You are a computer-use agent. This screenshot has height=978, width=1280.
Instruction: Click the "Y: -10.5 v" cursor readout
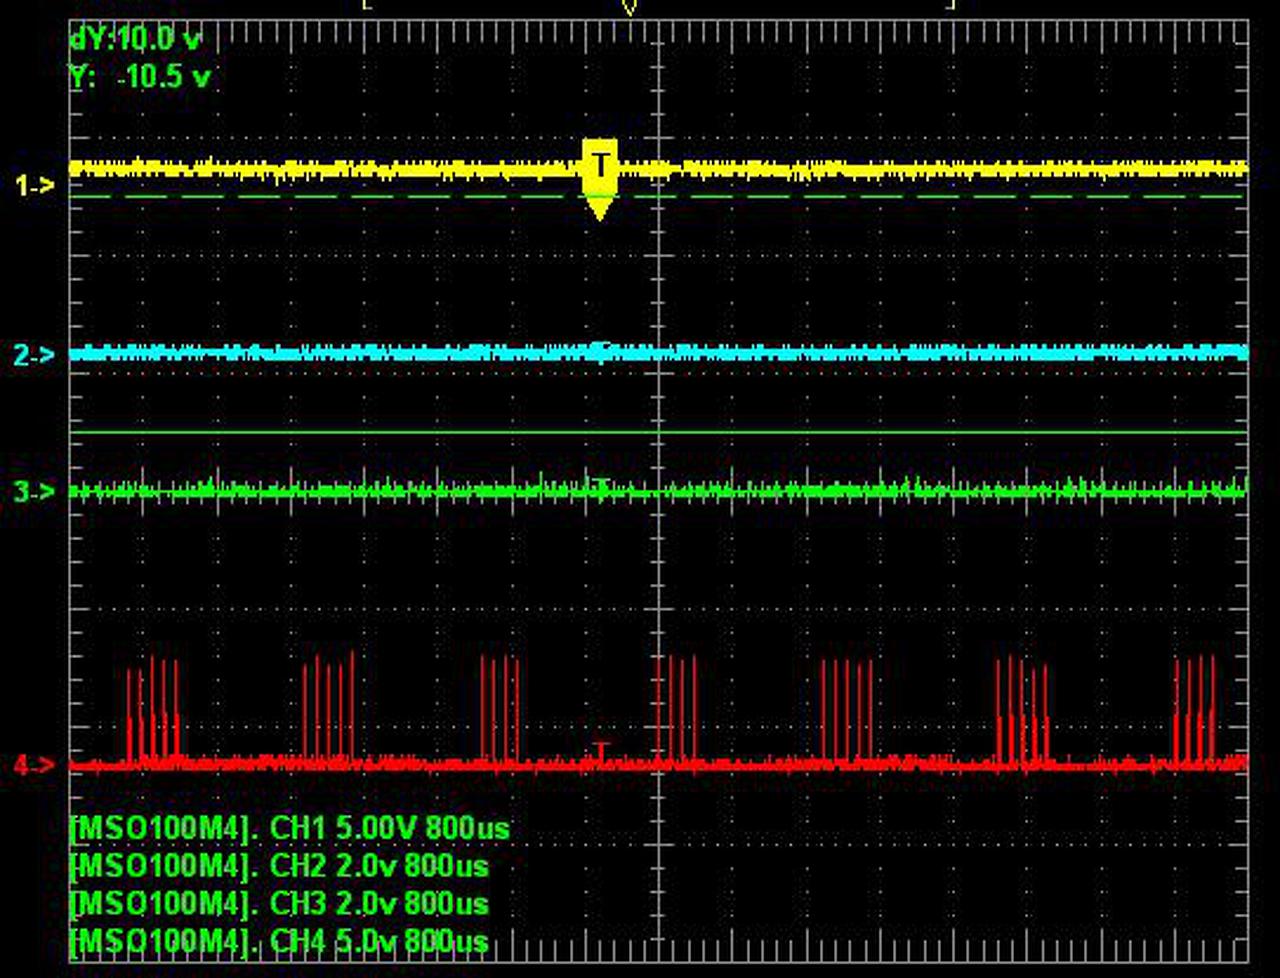(139, 77)
